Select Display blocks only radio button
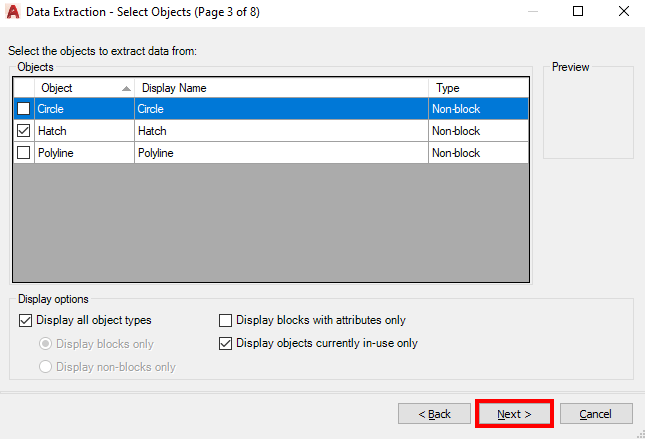645x439 pixels. (45, 344)
